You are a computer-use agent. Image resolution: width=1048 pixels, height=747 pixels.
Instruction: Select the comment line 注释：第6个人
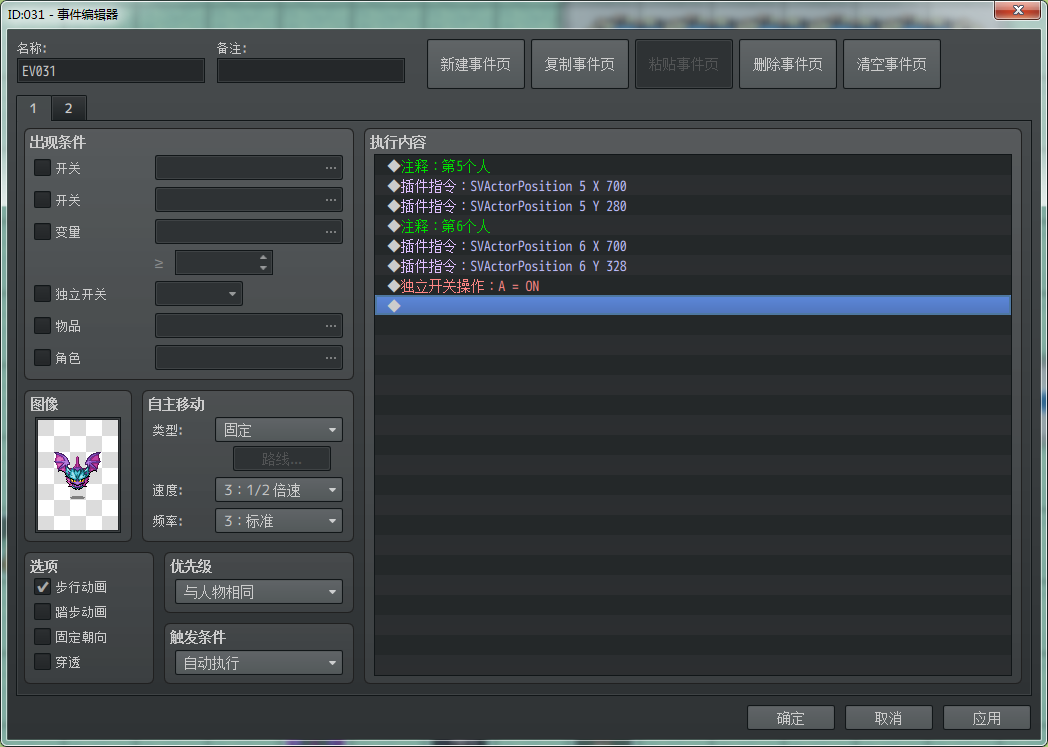(x=693, y=226)
